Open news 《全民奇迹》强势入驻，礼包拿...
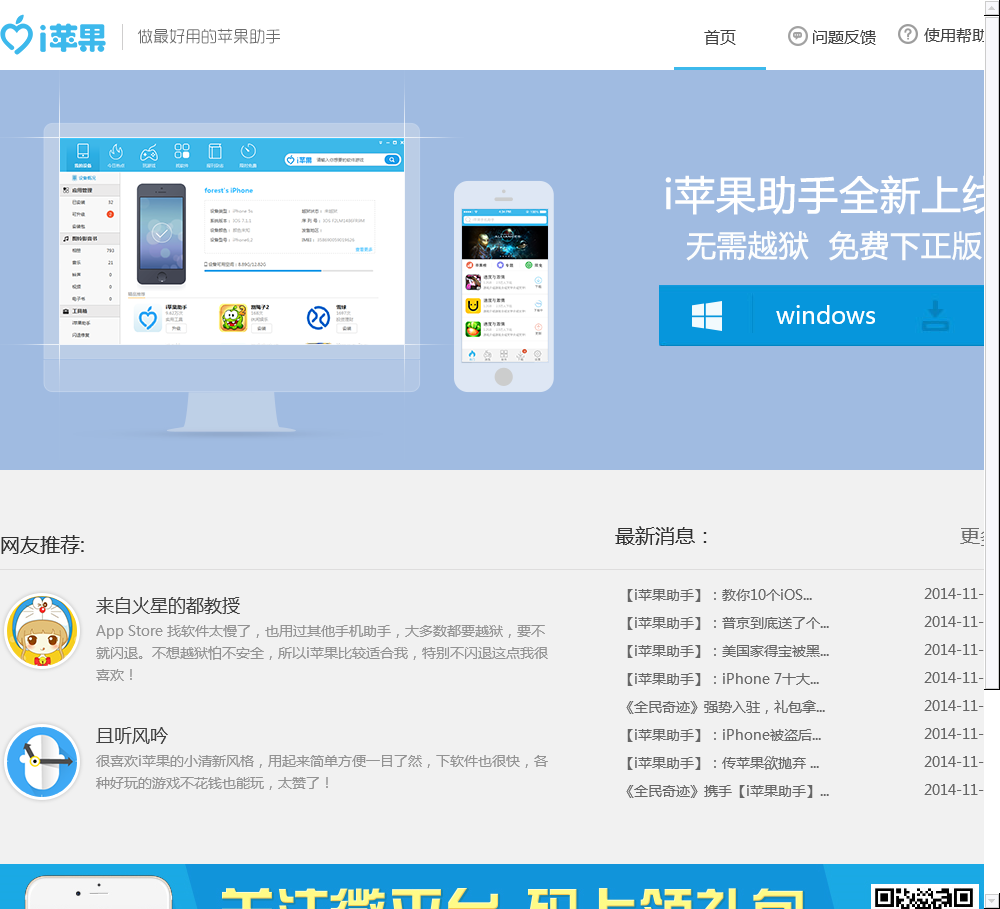The width and height of the screenshot is (1000, 909). tap(725, 707)
